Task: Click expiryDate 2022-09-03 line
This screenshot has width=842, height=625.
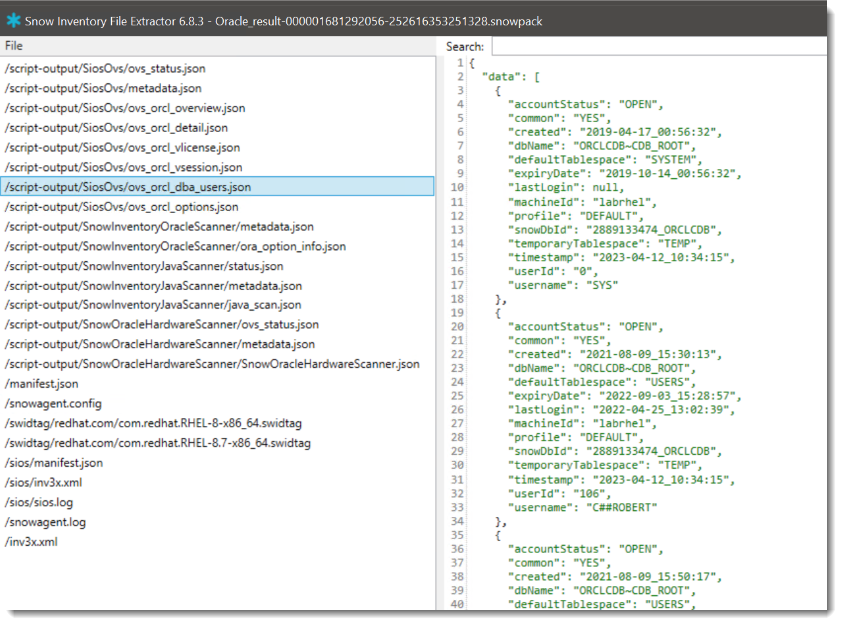Action: pyautogui.click(x=625, y=396)
